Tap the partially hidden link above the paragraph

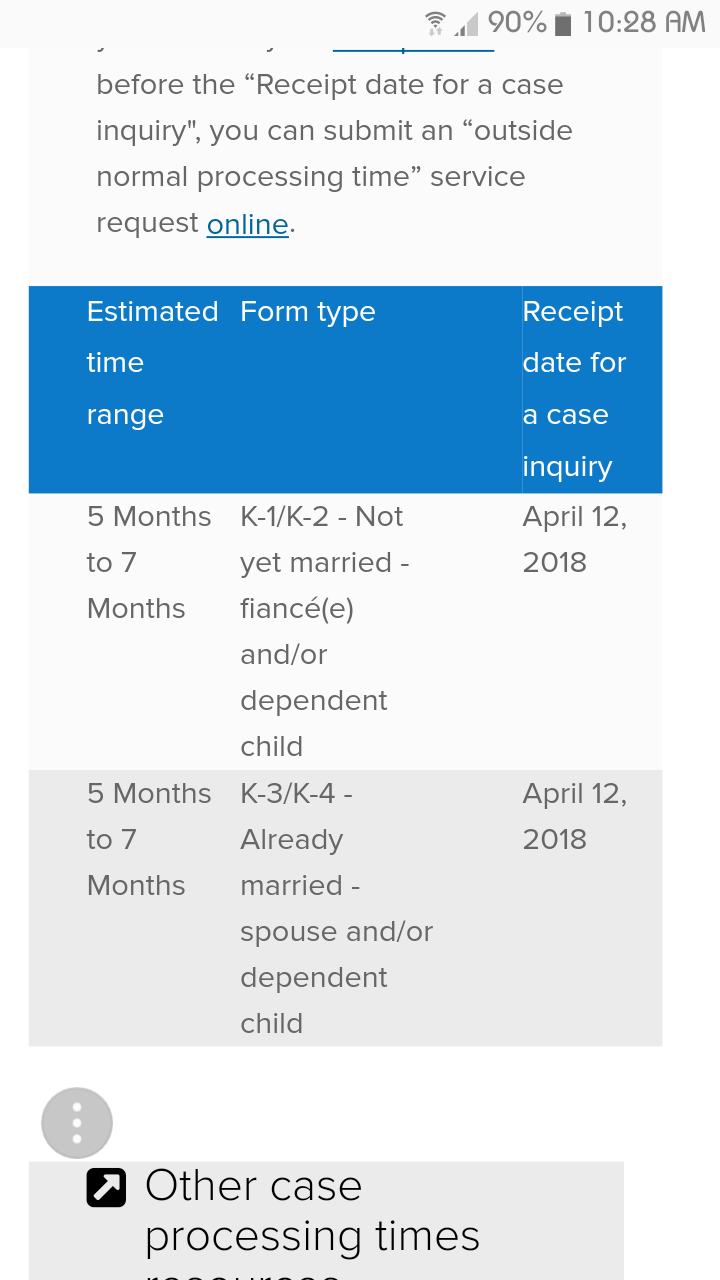pos(413,49)
